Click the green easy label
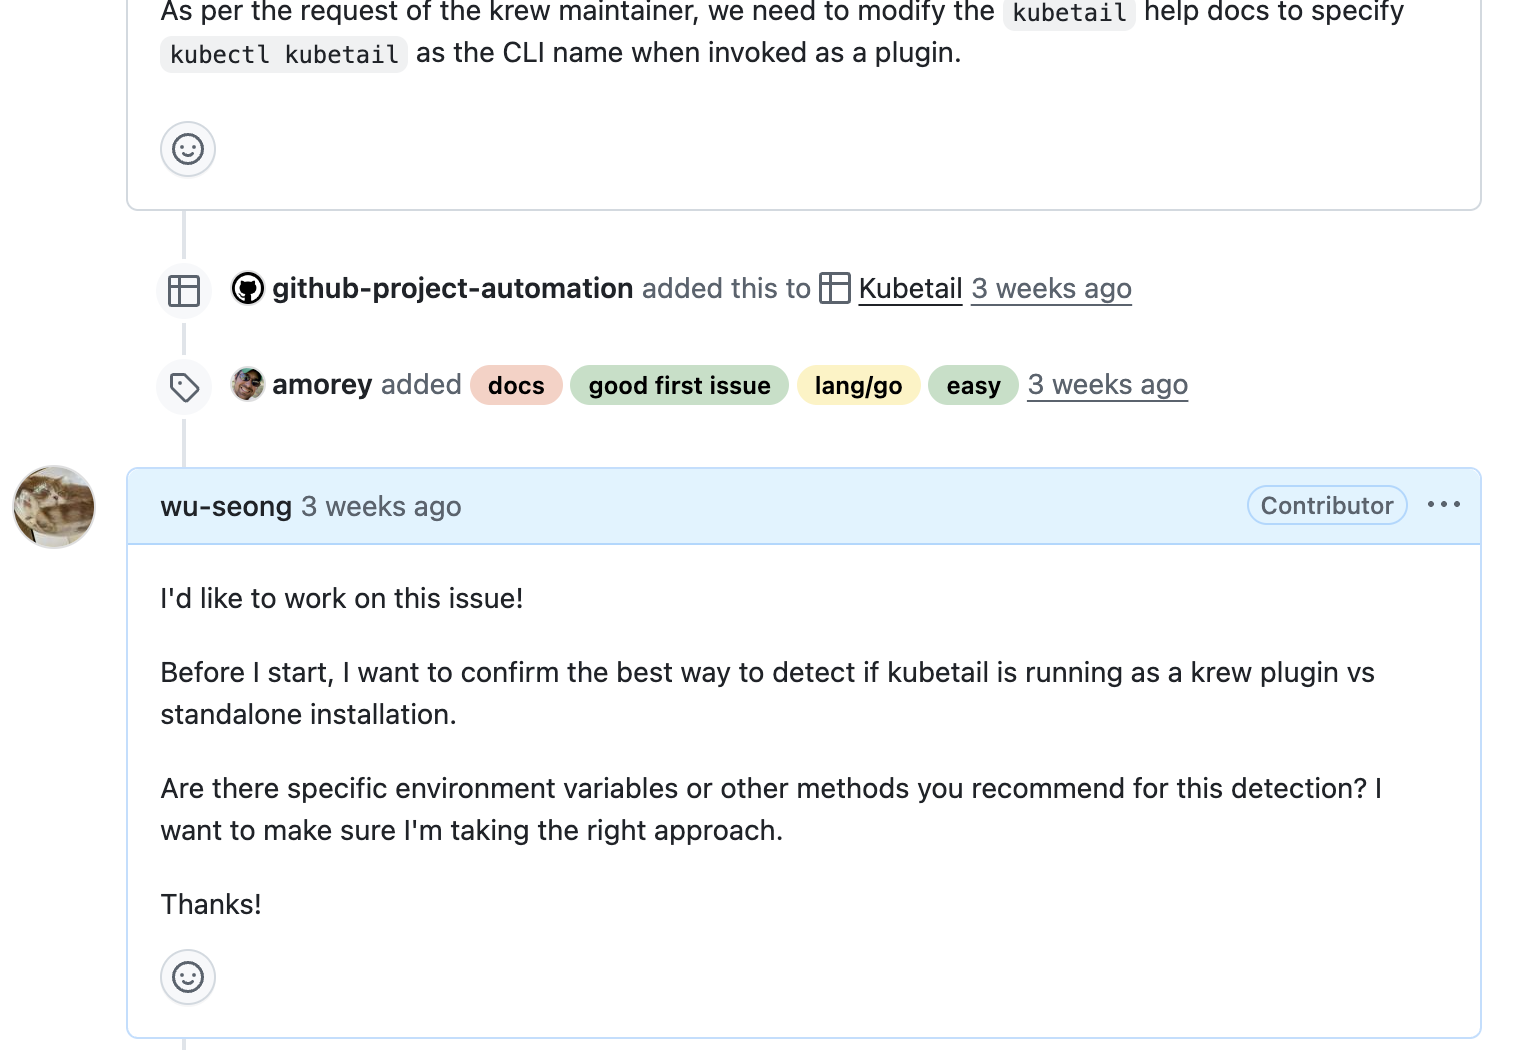1526x1050 pixels. (973, 386)
